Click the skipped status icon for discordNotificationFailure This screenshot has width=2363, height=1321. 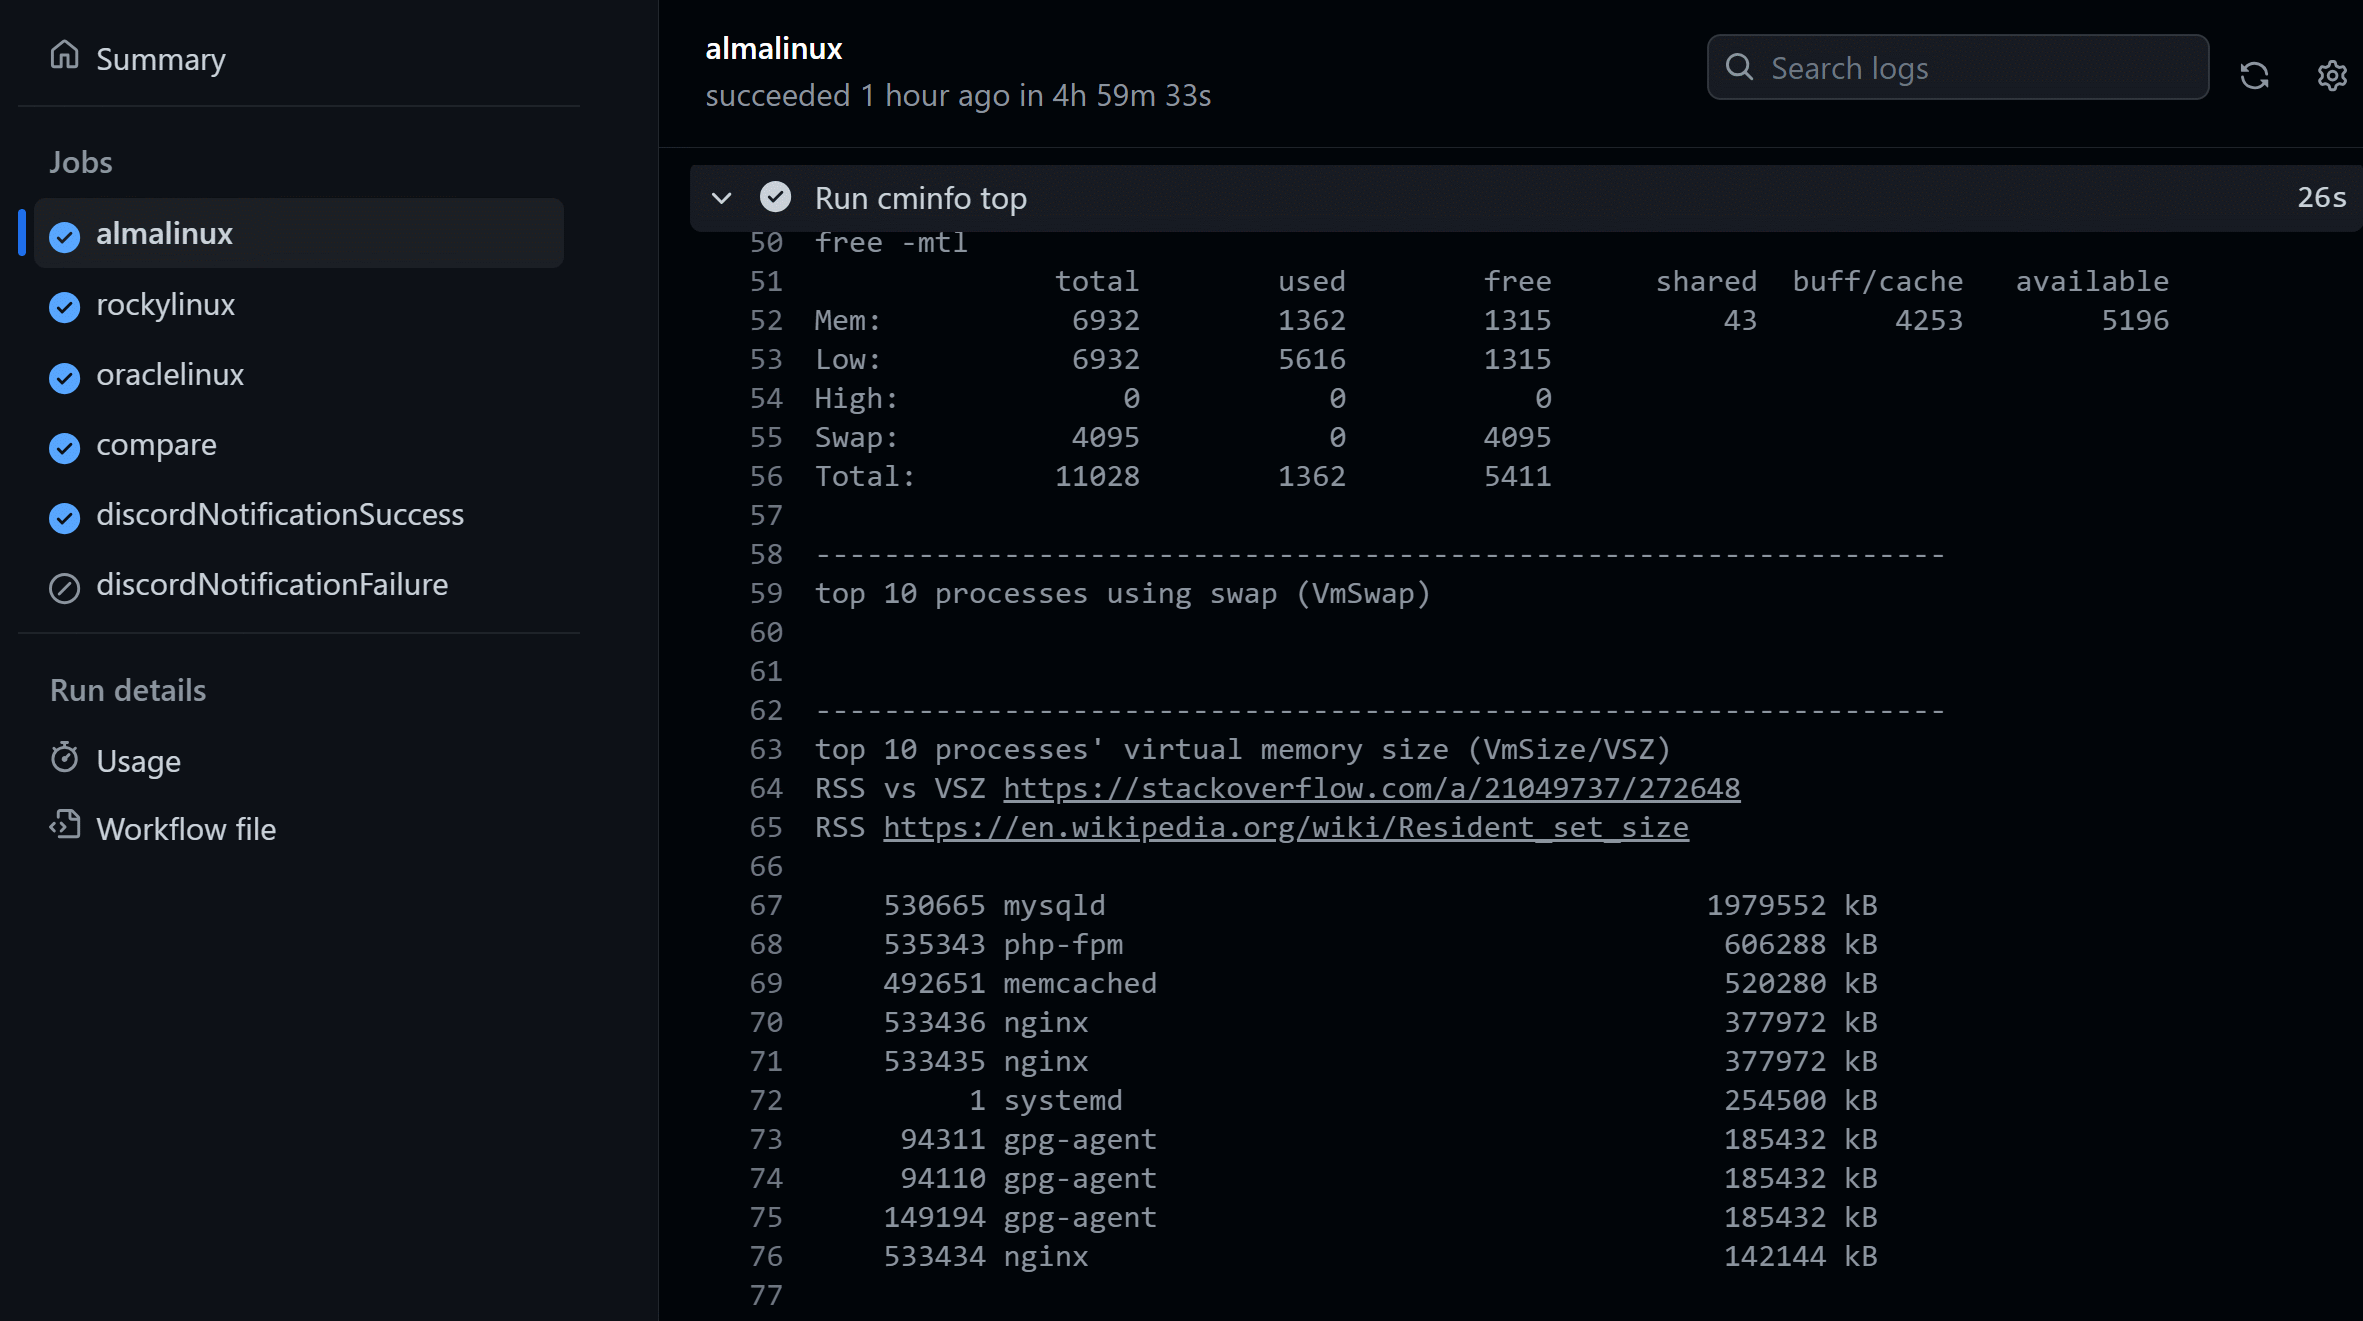click(x=64, y=587)
